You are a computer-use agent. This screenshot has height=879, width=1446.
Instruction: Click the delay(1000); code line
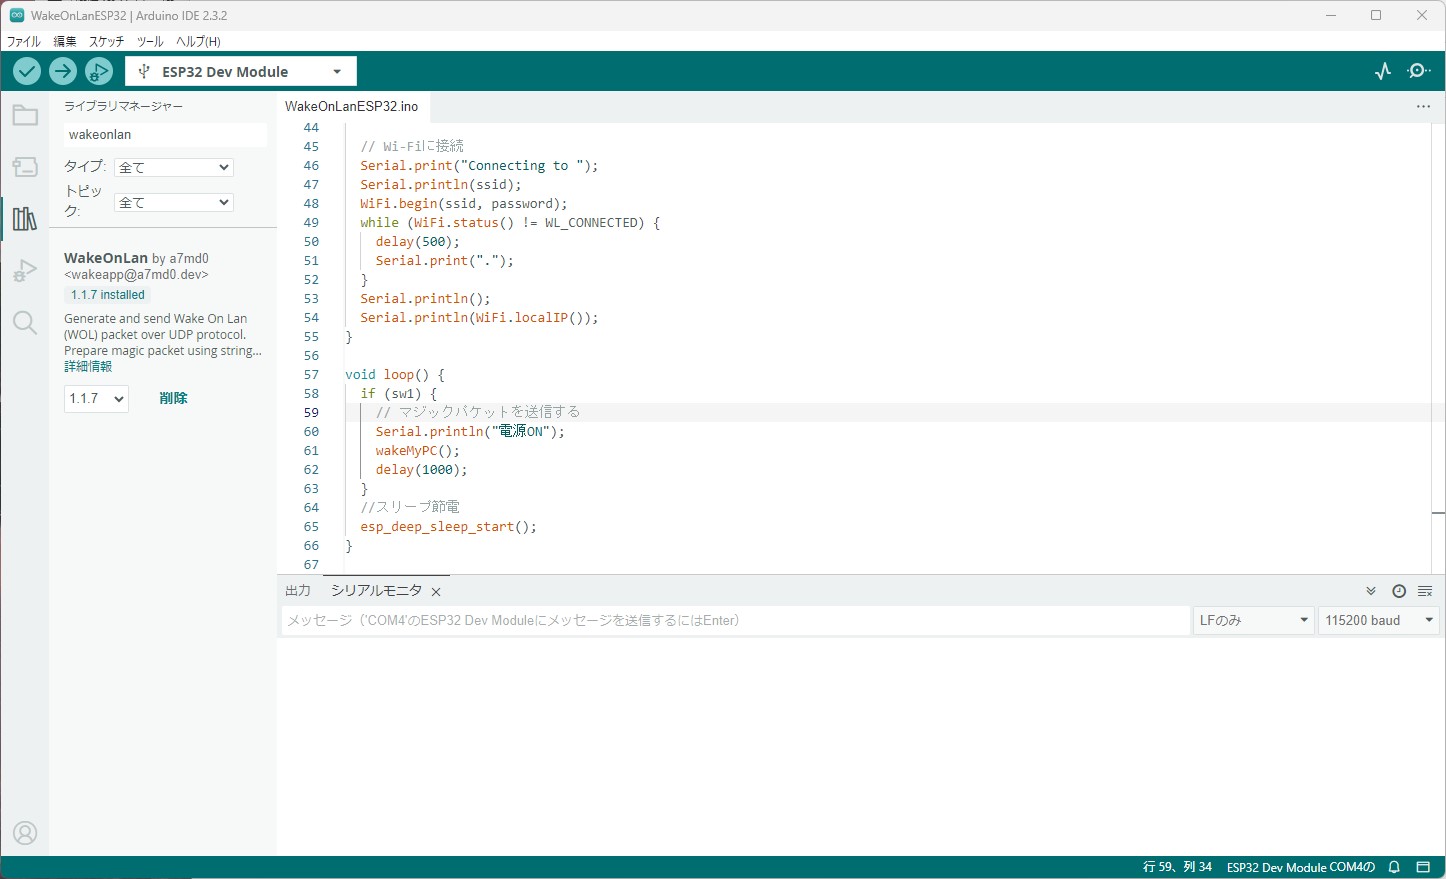click(421, 469)
